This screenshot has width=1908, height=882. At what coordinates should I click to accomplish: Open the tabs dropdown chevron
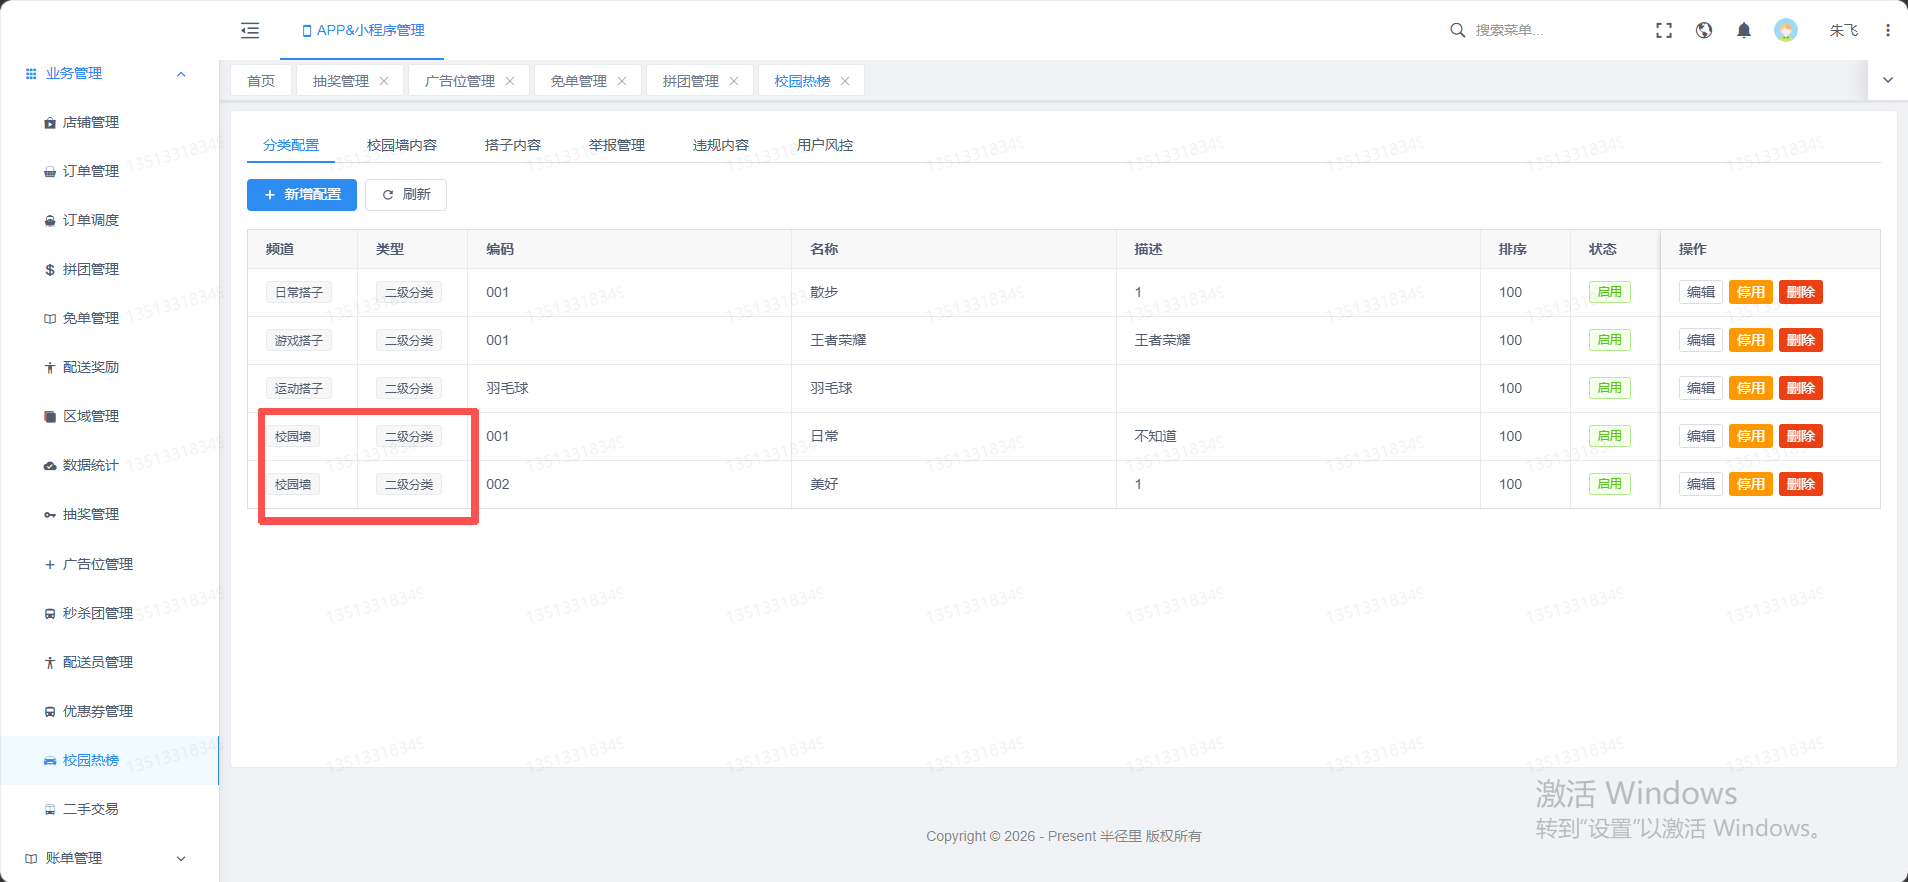1888,80
